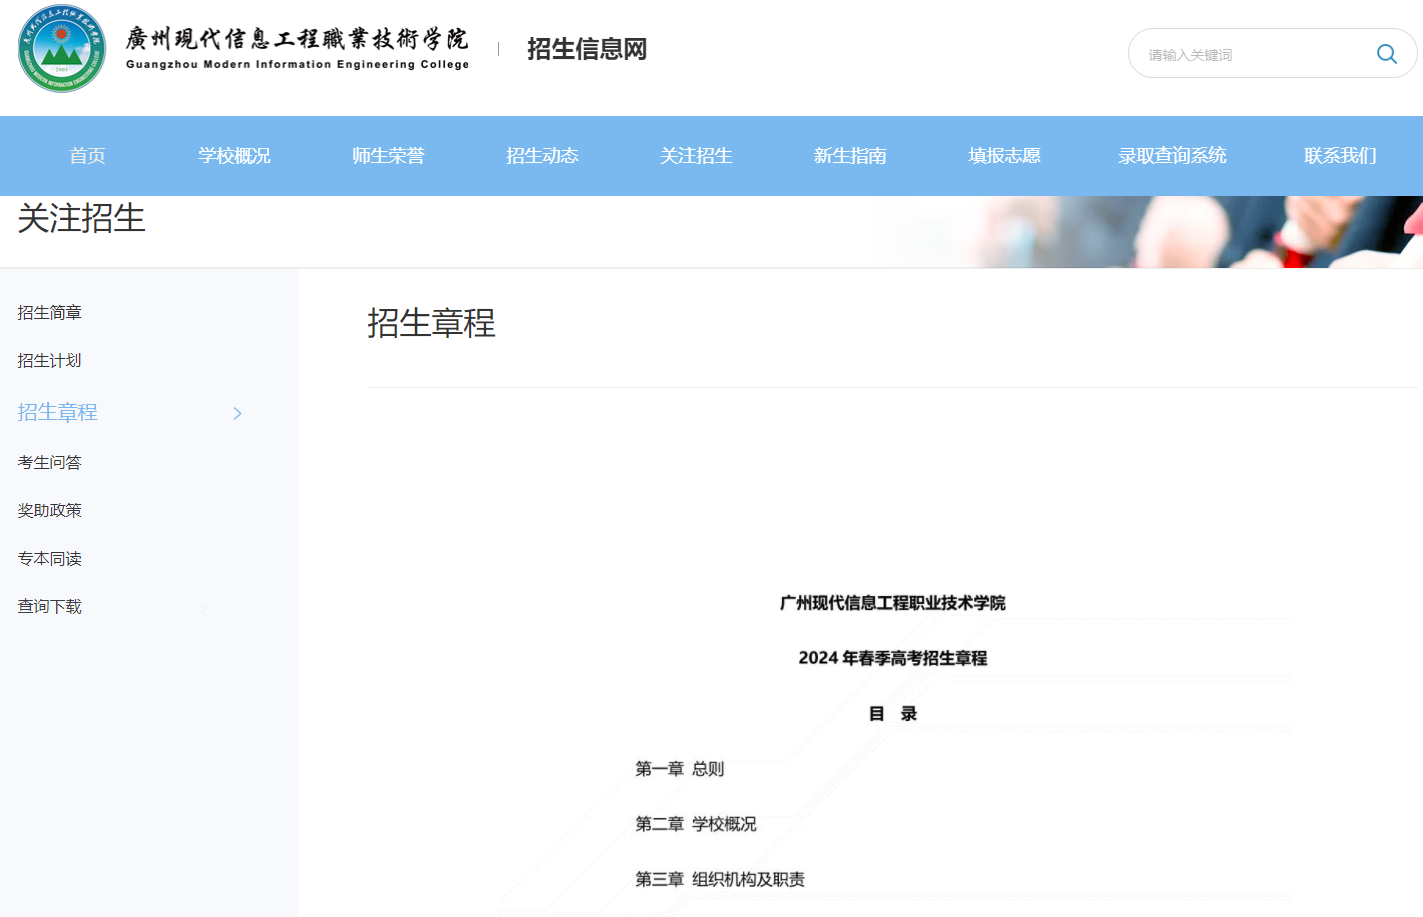Select 专本同读 from the sidebar
This screenshot has width=1423, height=917.
click(49, 558)
